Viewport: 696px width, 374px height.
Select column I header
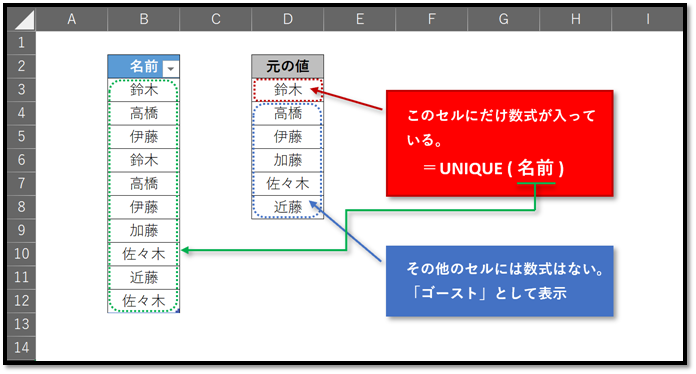click(x=648, y=19)
